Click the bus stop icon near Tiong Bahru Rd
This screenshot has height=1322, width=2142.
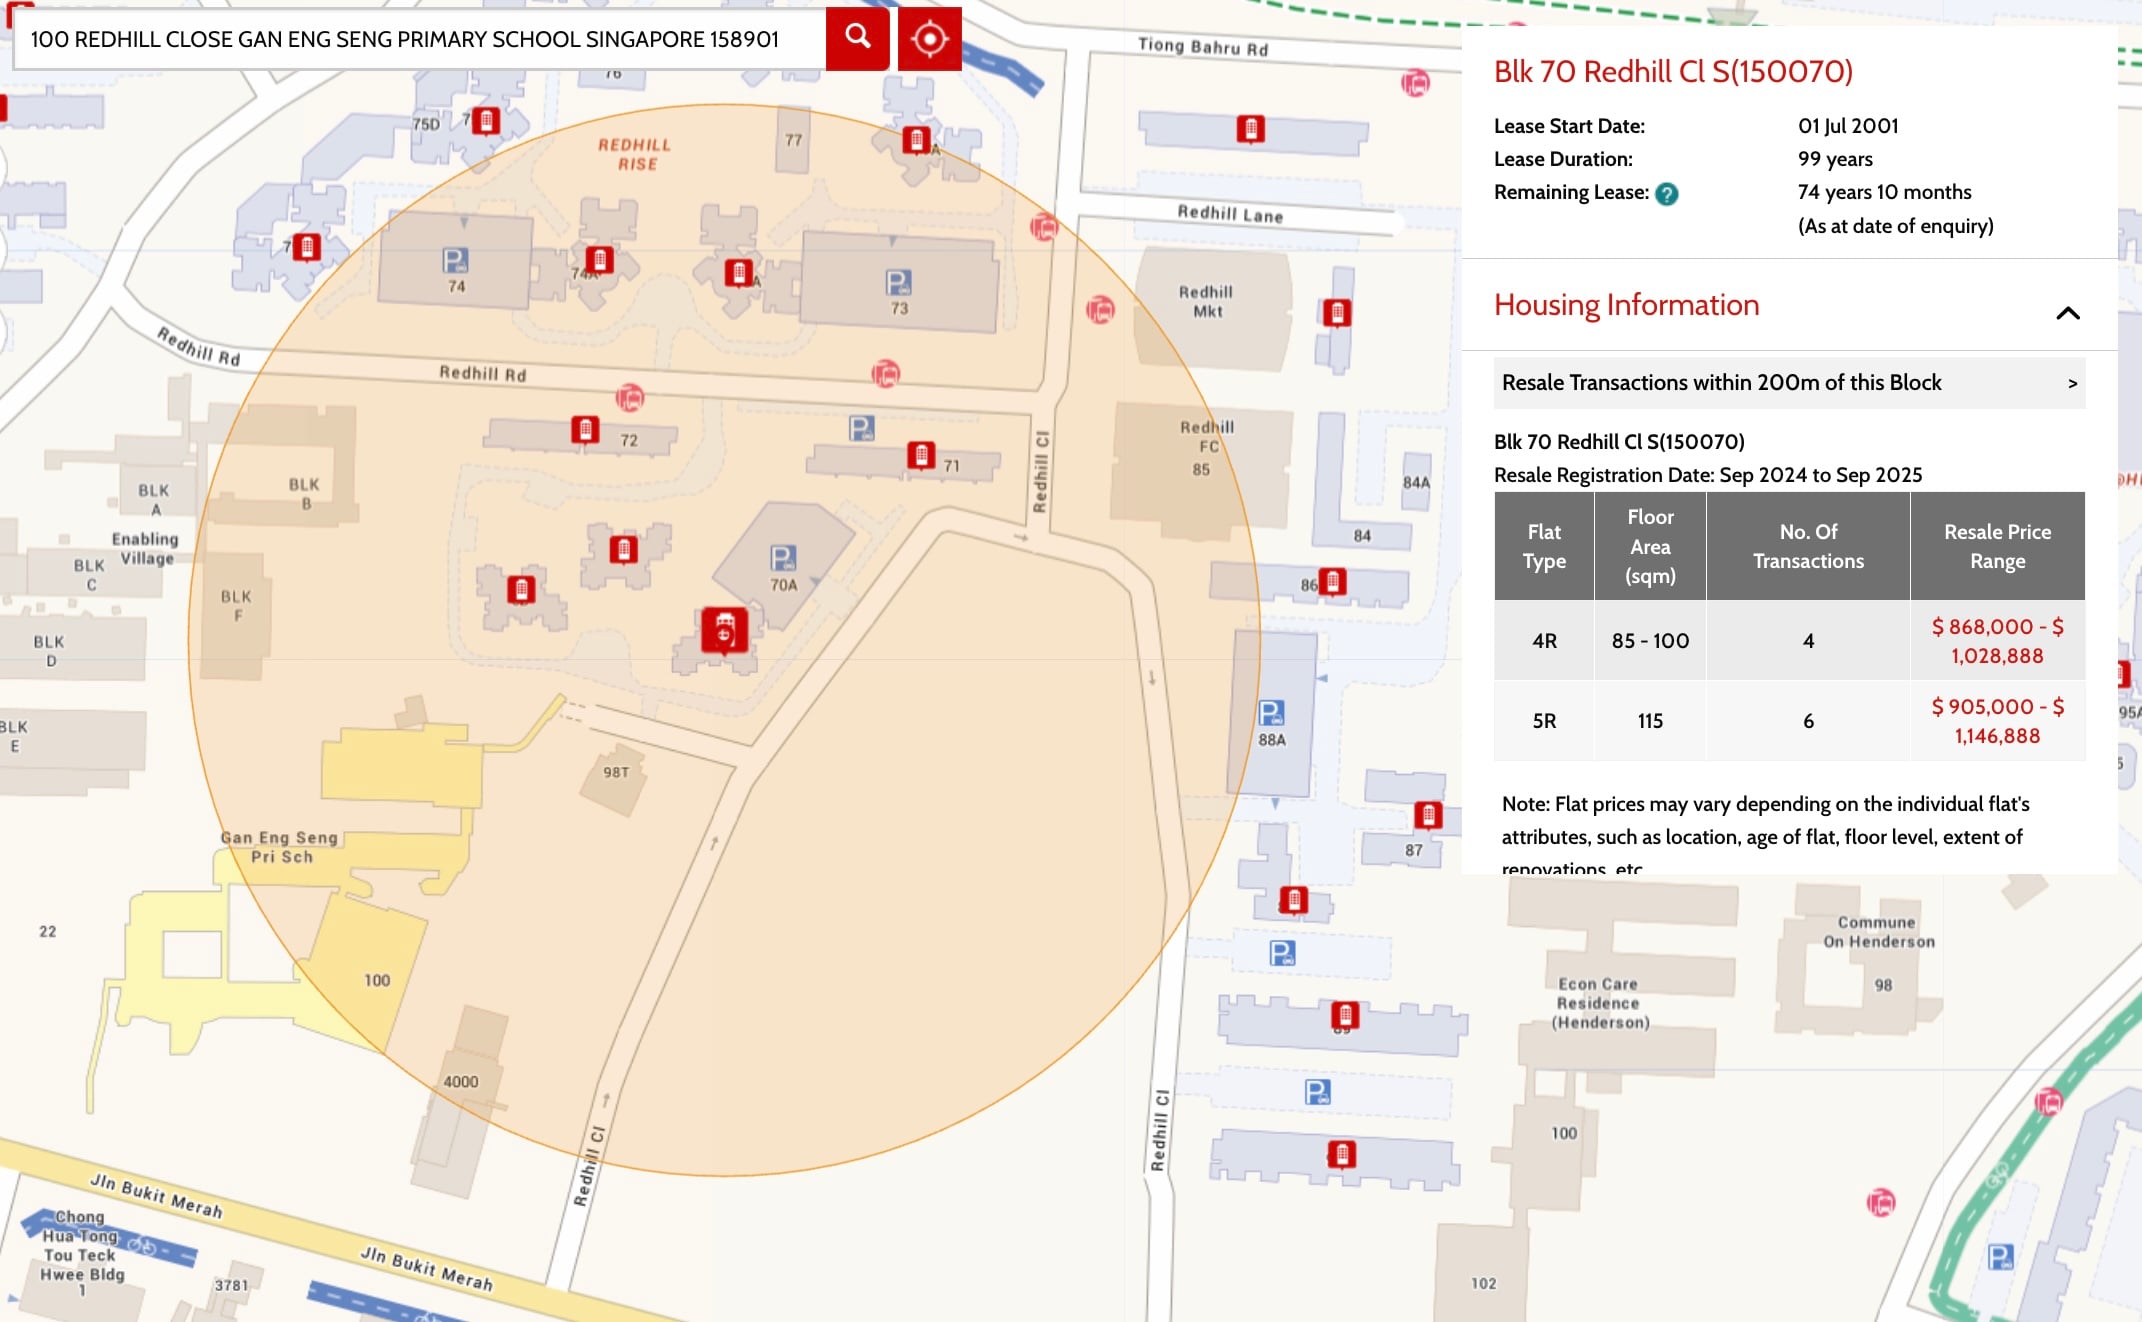(1415, 83)
